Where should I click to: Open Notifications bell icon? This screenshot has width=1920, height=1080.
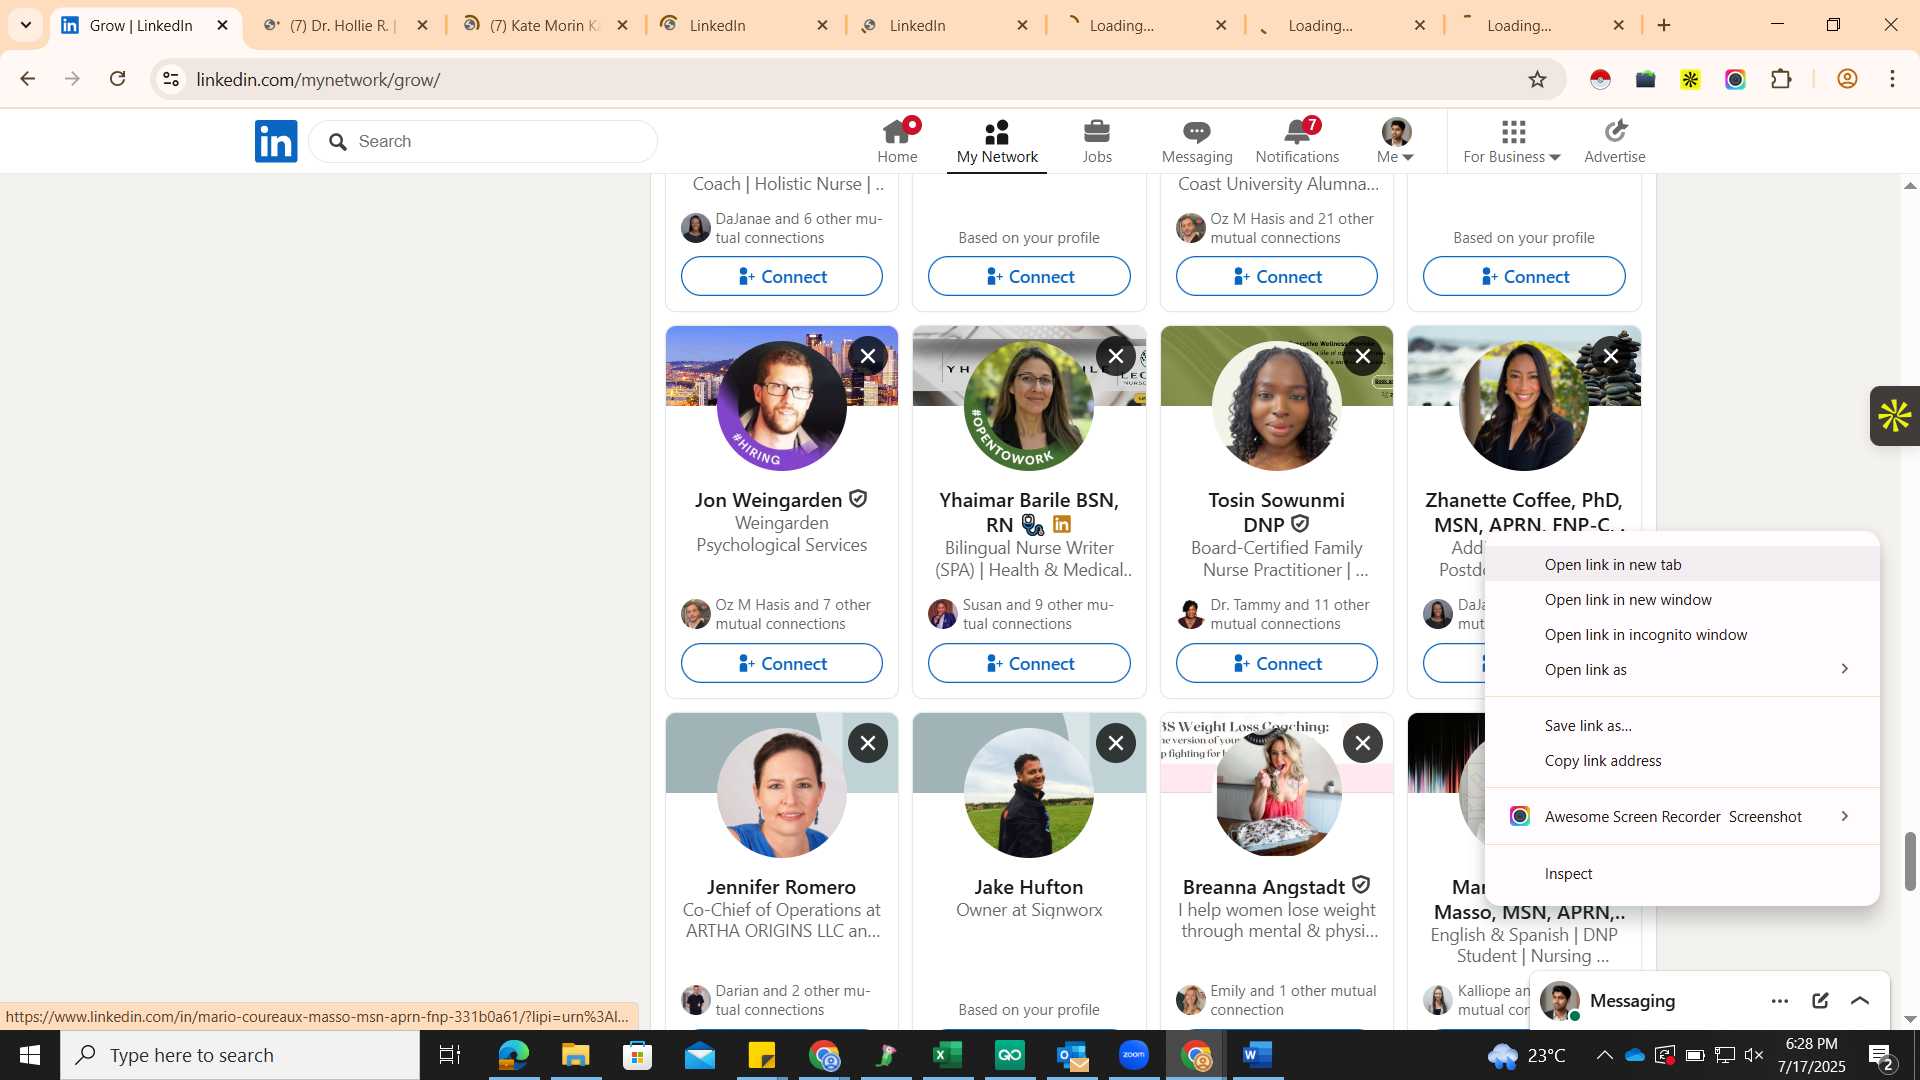click(x=1297, y=141)
